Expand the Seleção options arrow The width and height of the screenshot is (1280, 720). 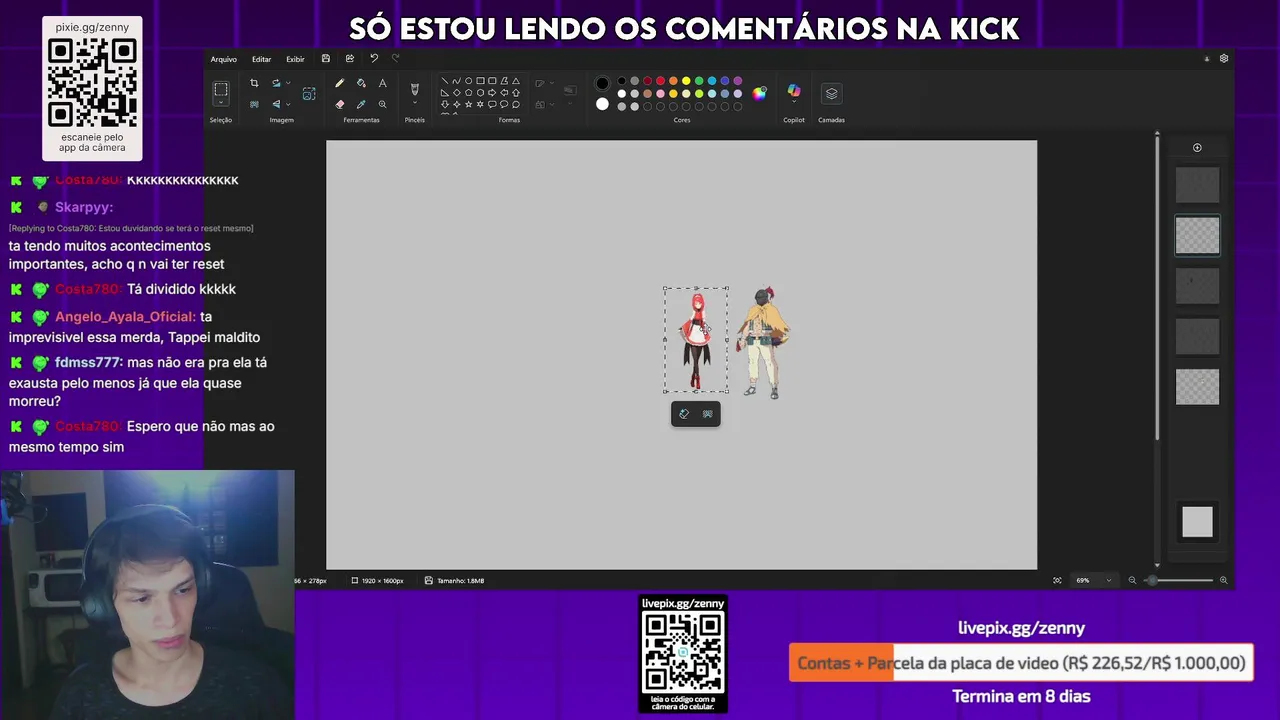pyautogui.click(x=221, y=102)
